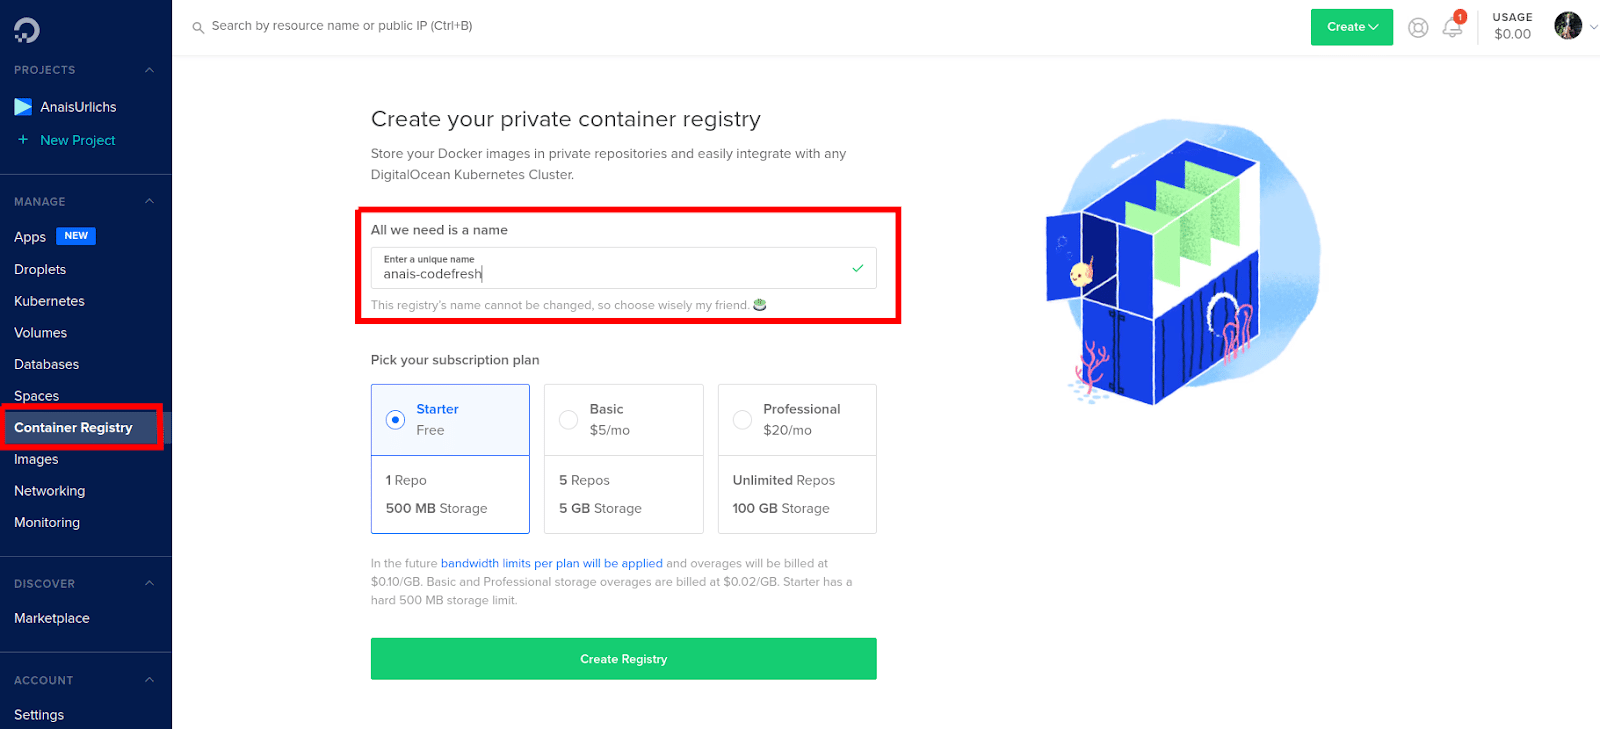Viewport: 1600px width, 729px height.
Task: Open the notifications bell icon
Action: click(x=1452, y=28)
